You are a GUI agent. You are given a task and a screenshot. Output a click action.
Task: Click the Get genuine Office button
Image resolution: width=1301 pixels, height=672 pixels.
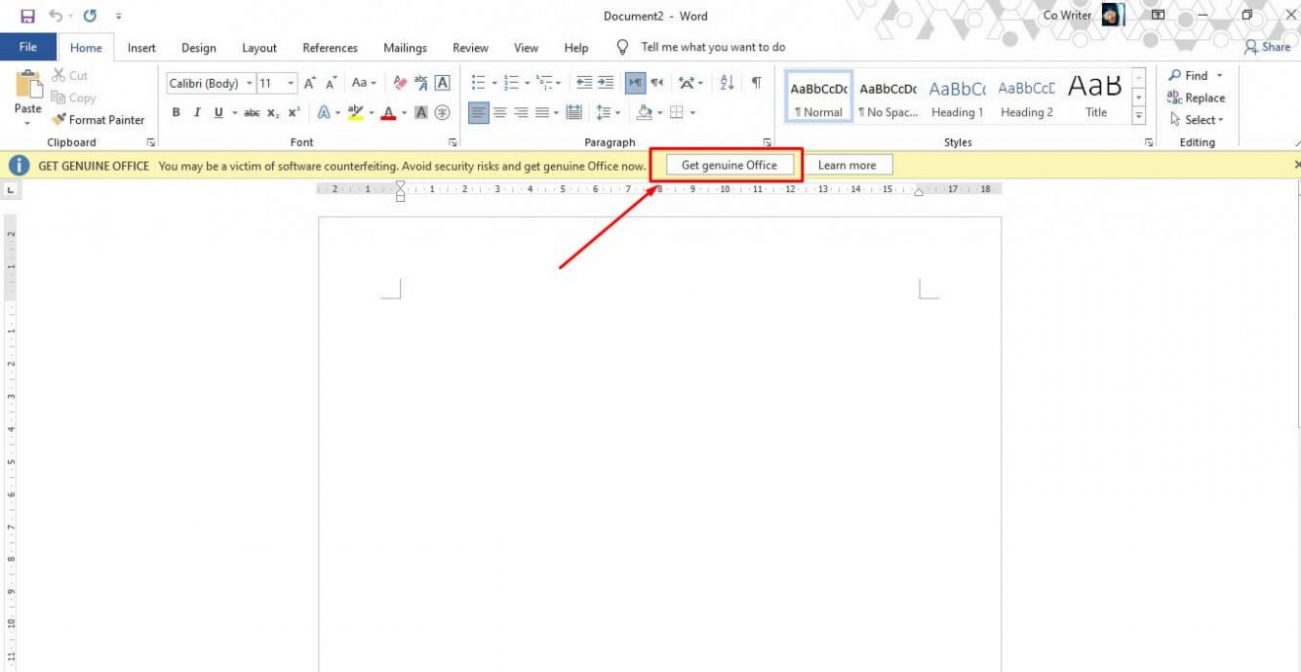729,165
